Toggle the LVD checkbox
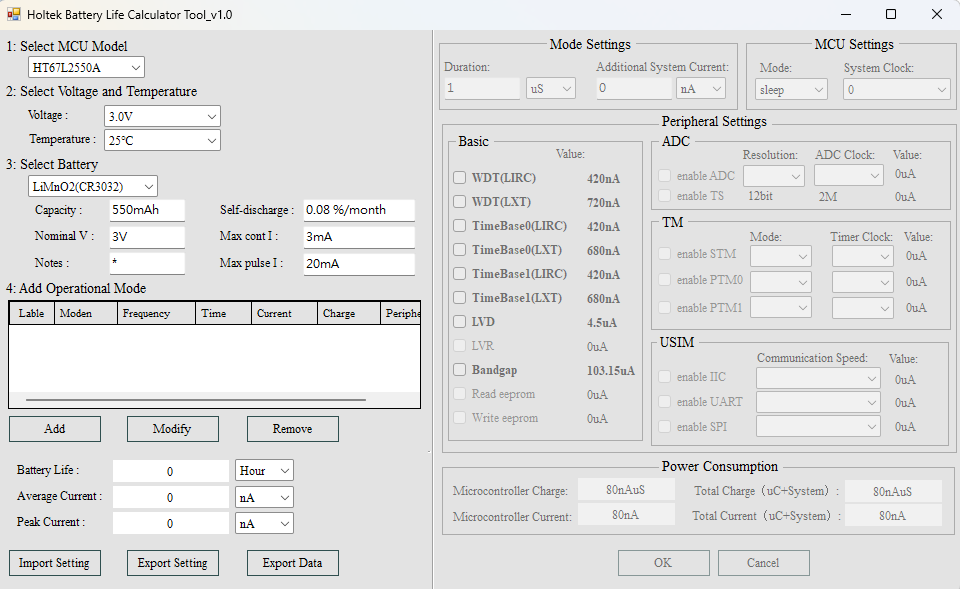This screenshot has height=589, width=960. [x=460, y=322]
